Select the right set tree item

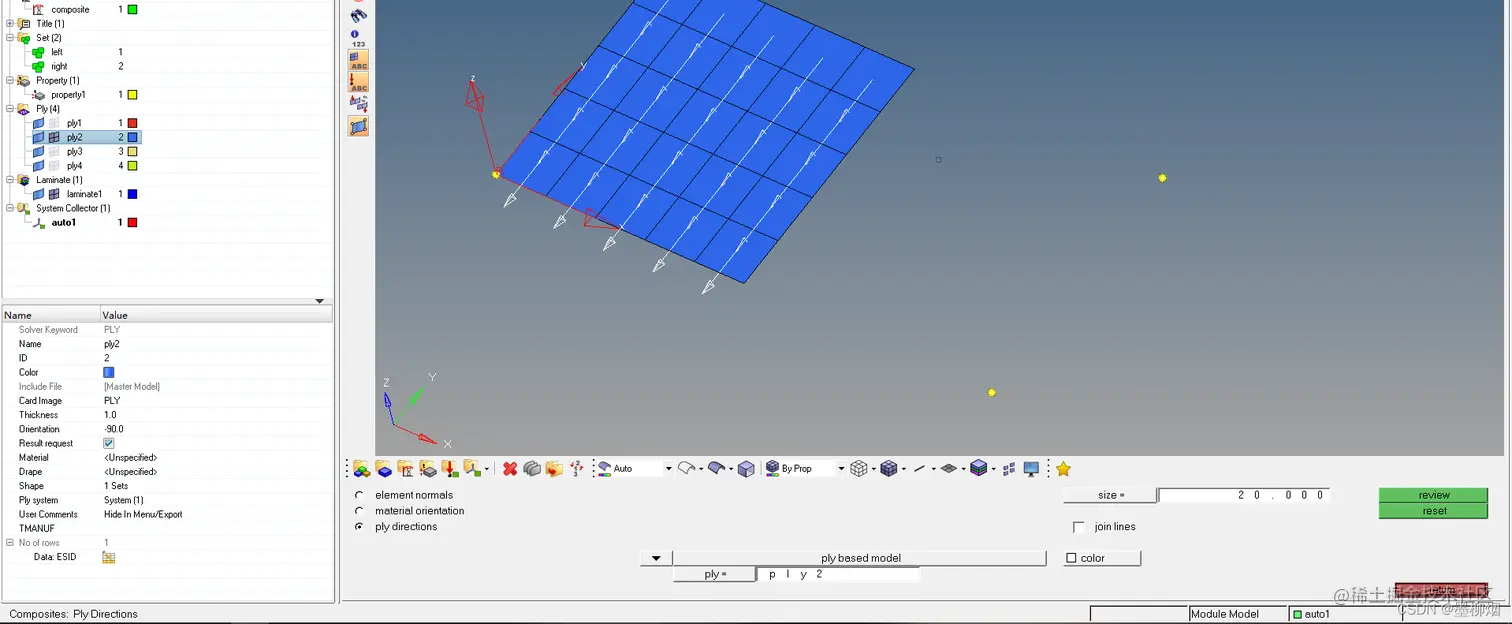tap(59, 66)
